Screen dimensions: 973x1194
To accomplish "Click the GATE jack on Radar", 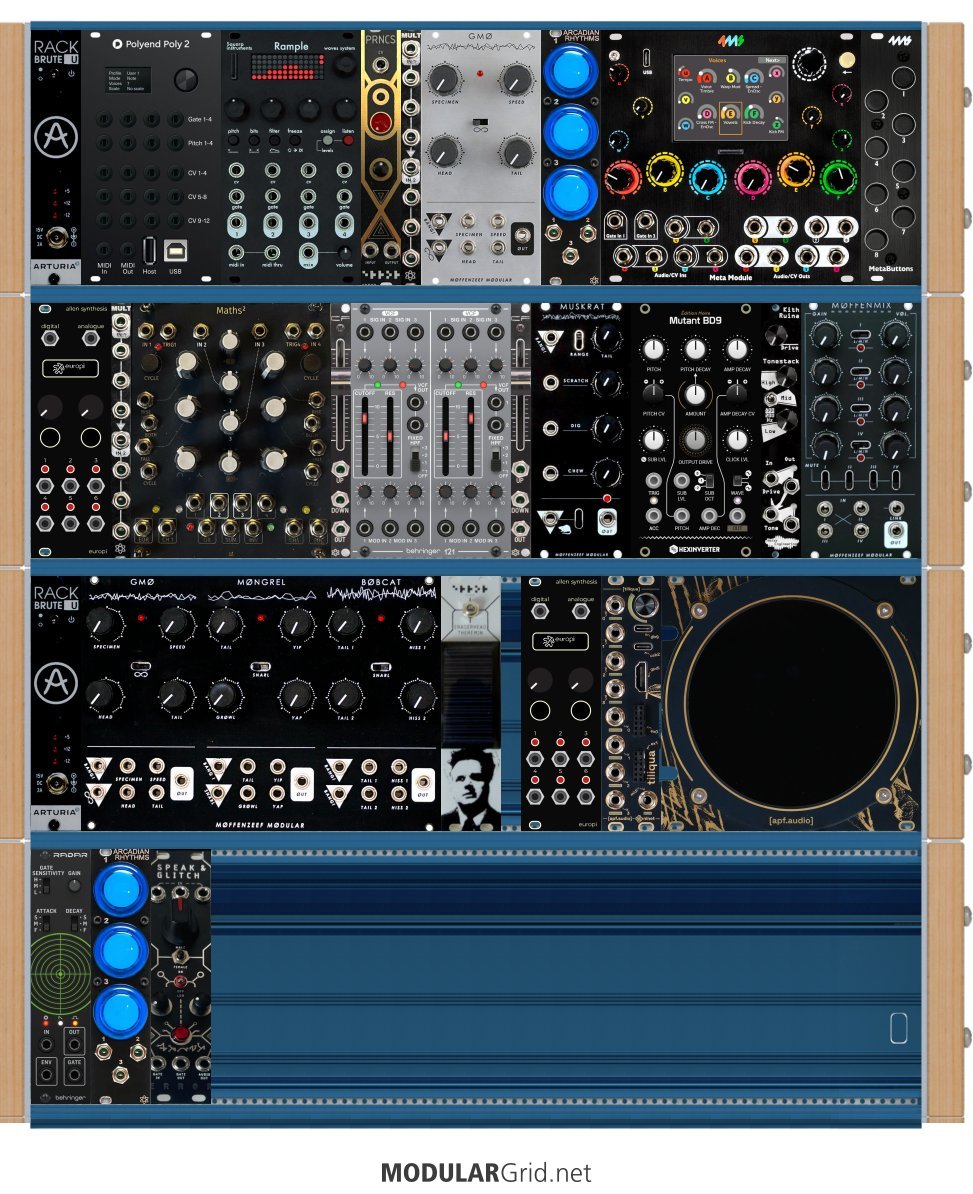I will pyautogui.click(x=74, y=1074).
